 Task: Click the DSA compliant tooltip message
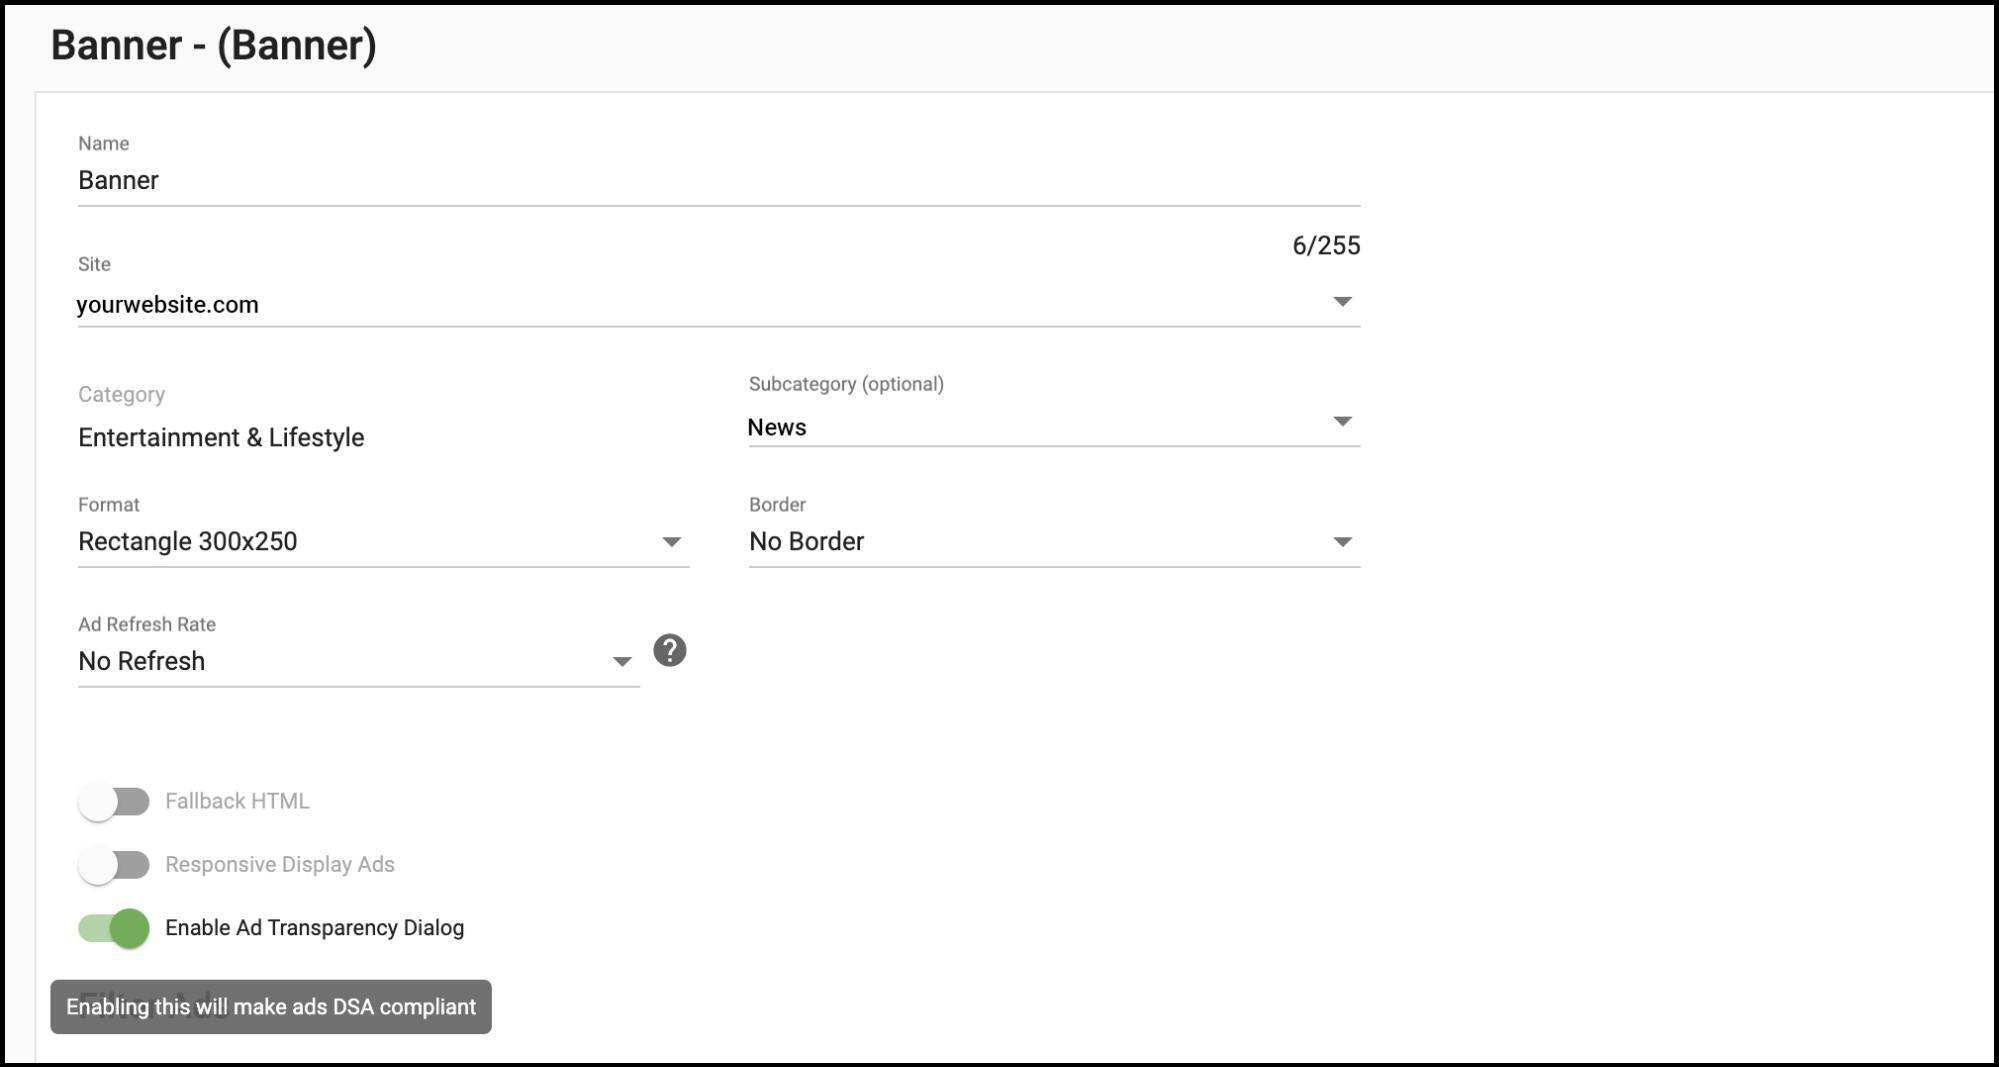pos(271,1007)
